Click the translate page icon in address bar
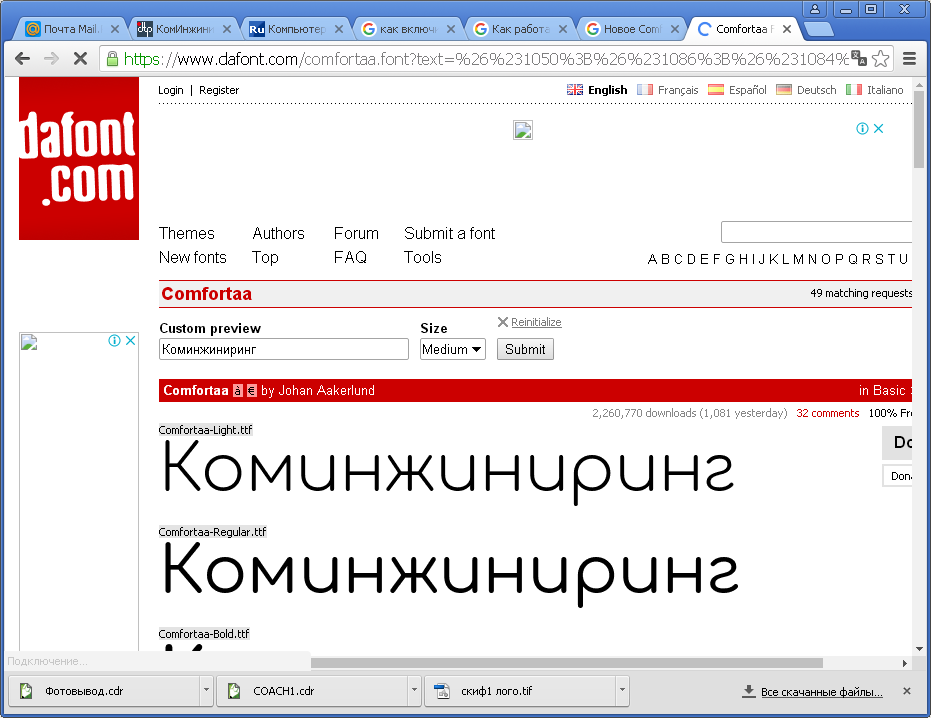The image size is (931, 718). [x=859, y=58]
